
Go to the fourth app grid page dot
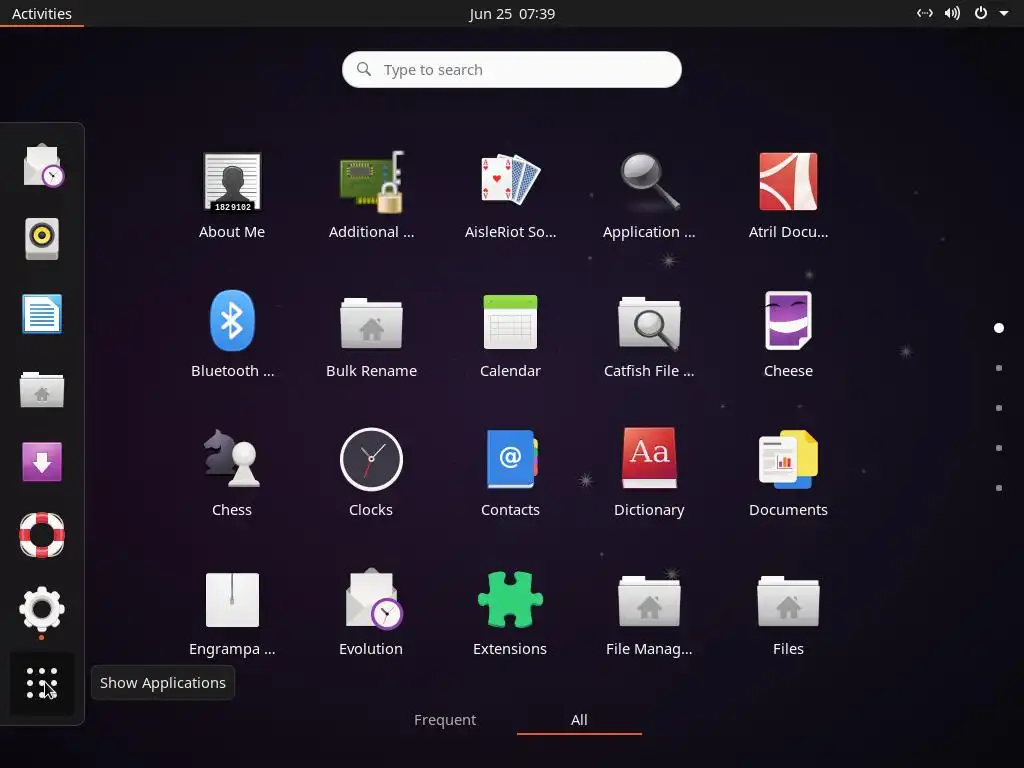click(x=999, y=448)
